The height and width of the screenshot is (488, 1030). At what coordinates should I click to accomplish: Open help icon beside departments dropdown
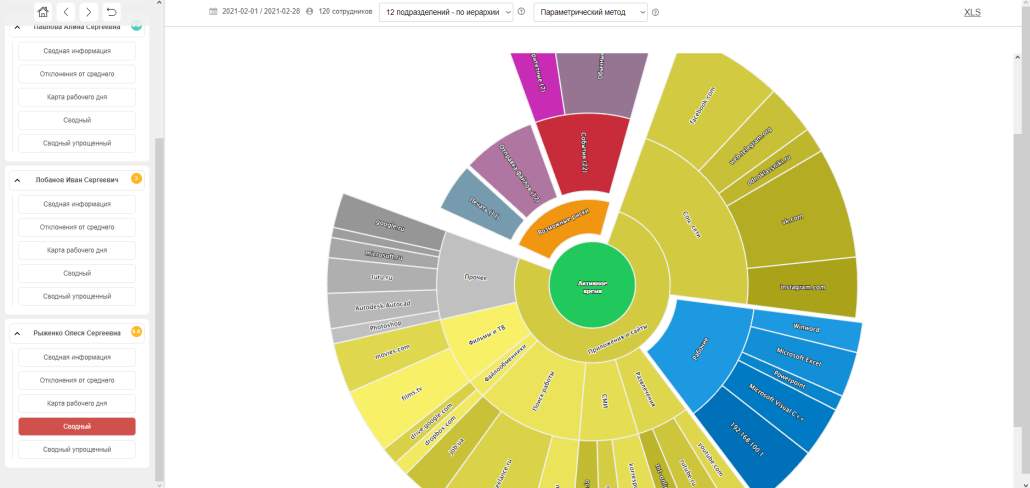[x=521, y=12]
